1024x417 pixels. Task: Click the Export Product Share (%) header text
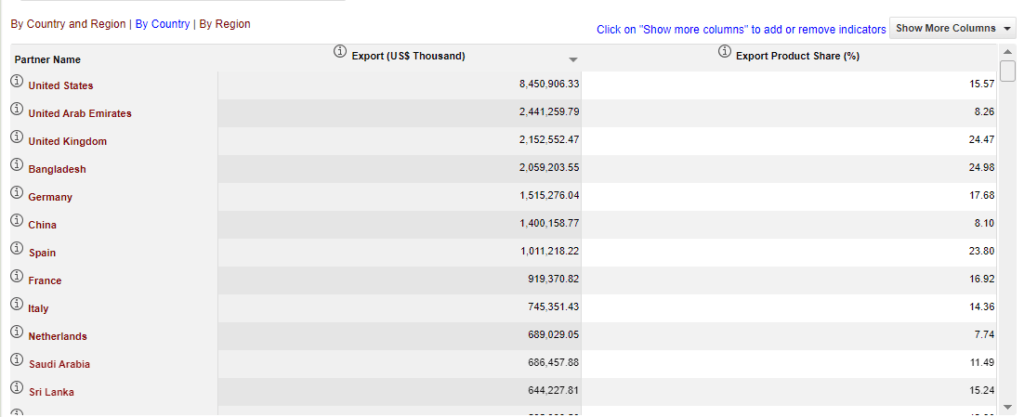click(797, 56)
